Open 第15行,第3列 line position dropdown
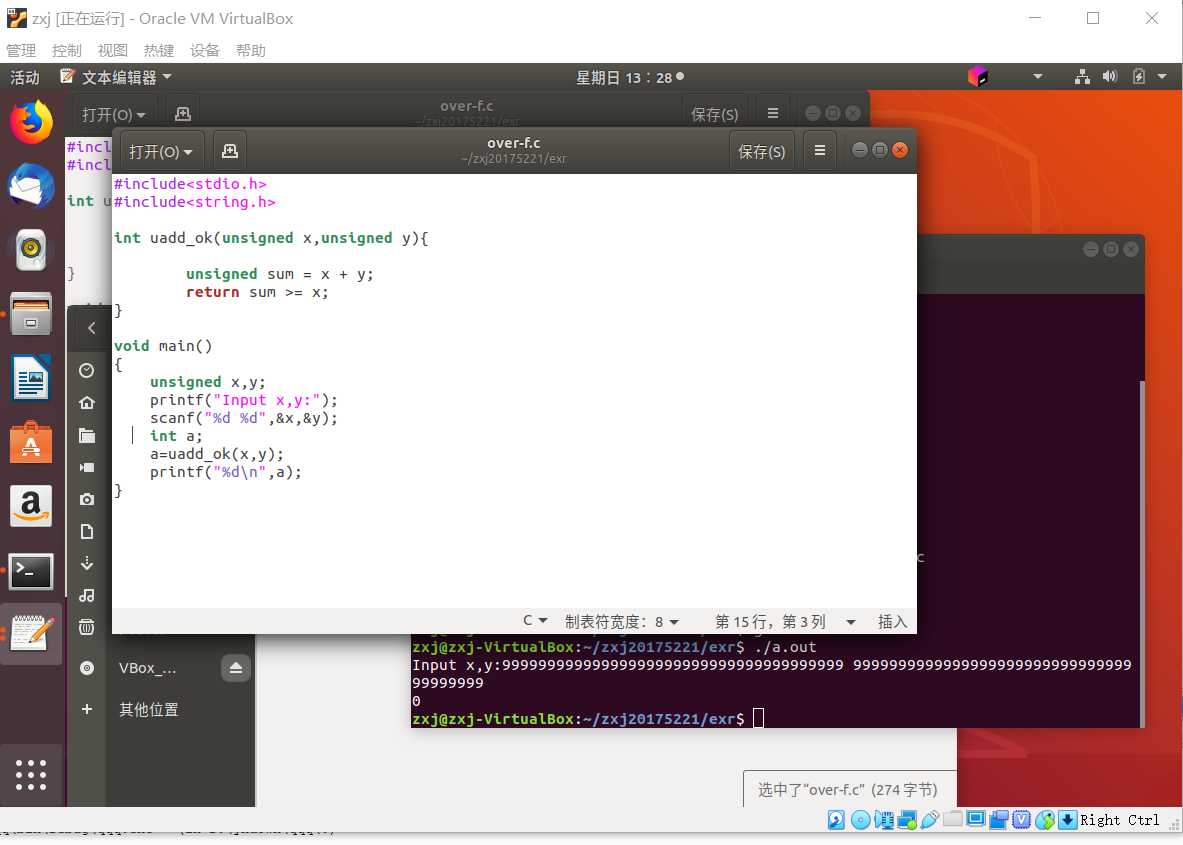1183x845 pixels. pos(785,622)
